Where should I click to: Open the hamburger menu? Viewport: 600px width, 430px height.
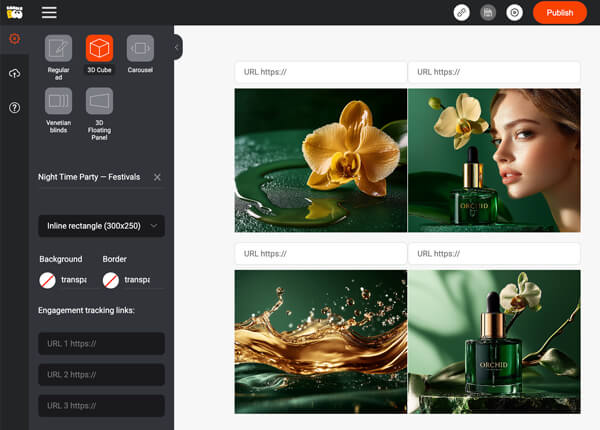(49, 12)
